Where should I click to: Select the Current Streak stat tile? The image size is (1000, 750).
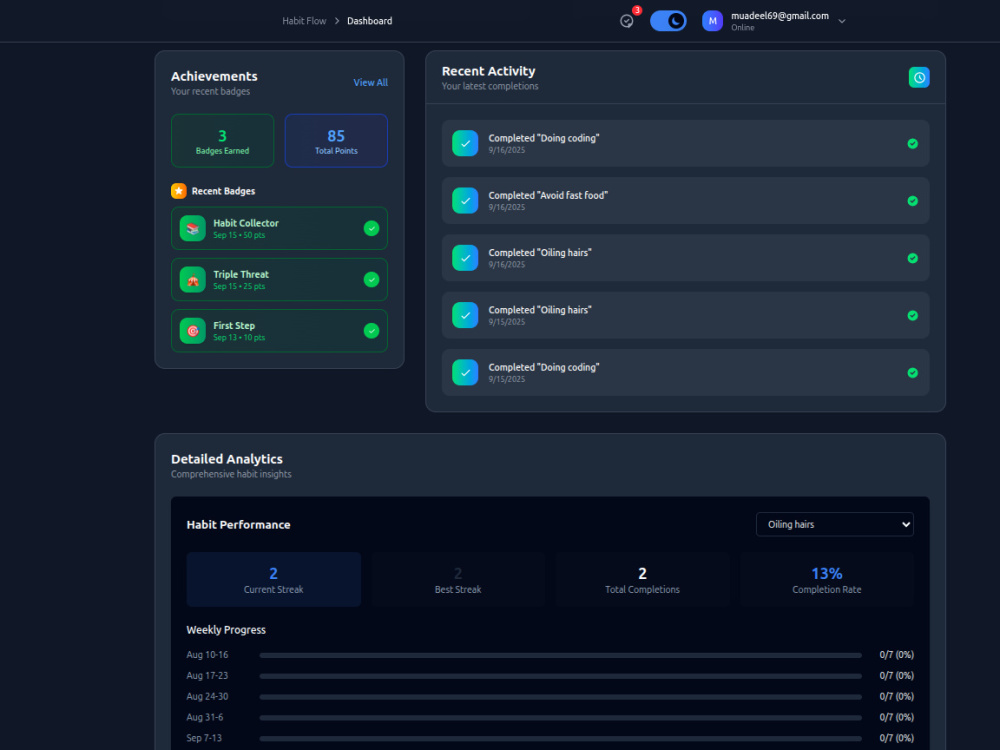coord(274,579)
